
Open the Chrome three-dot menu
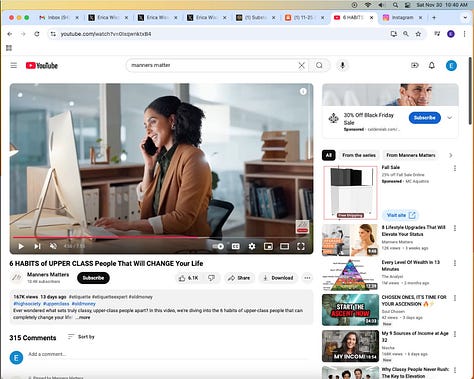tap(464, 34)
